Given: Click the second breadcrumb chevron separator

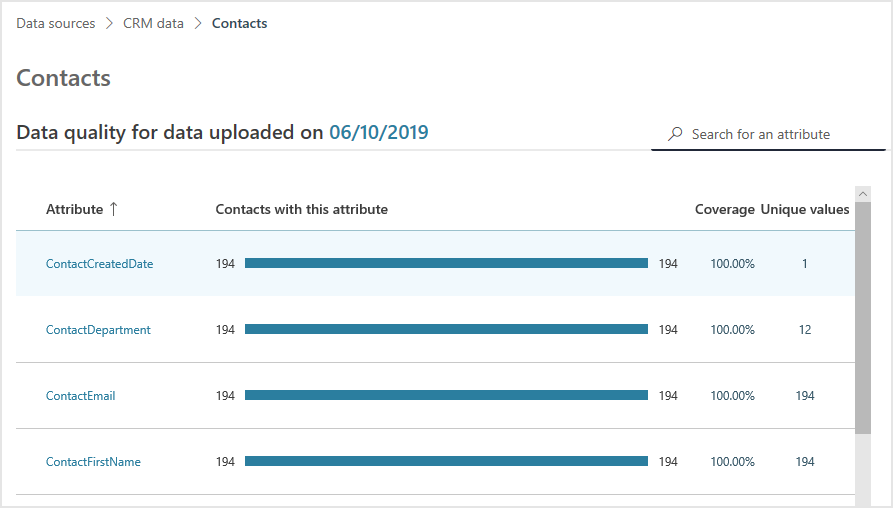Looking at the screenshot, I should pyautogui.click(x=198, y=23).
